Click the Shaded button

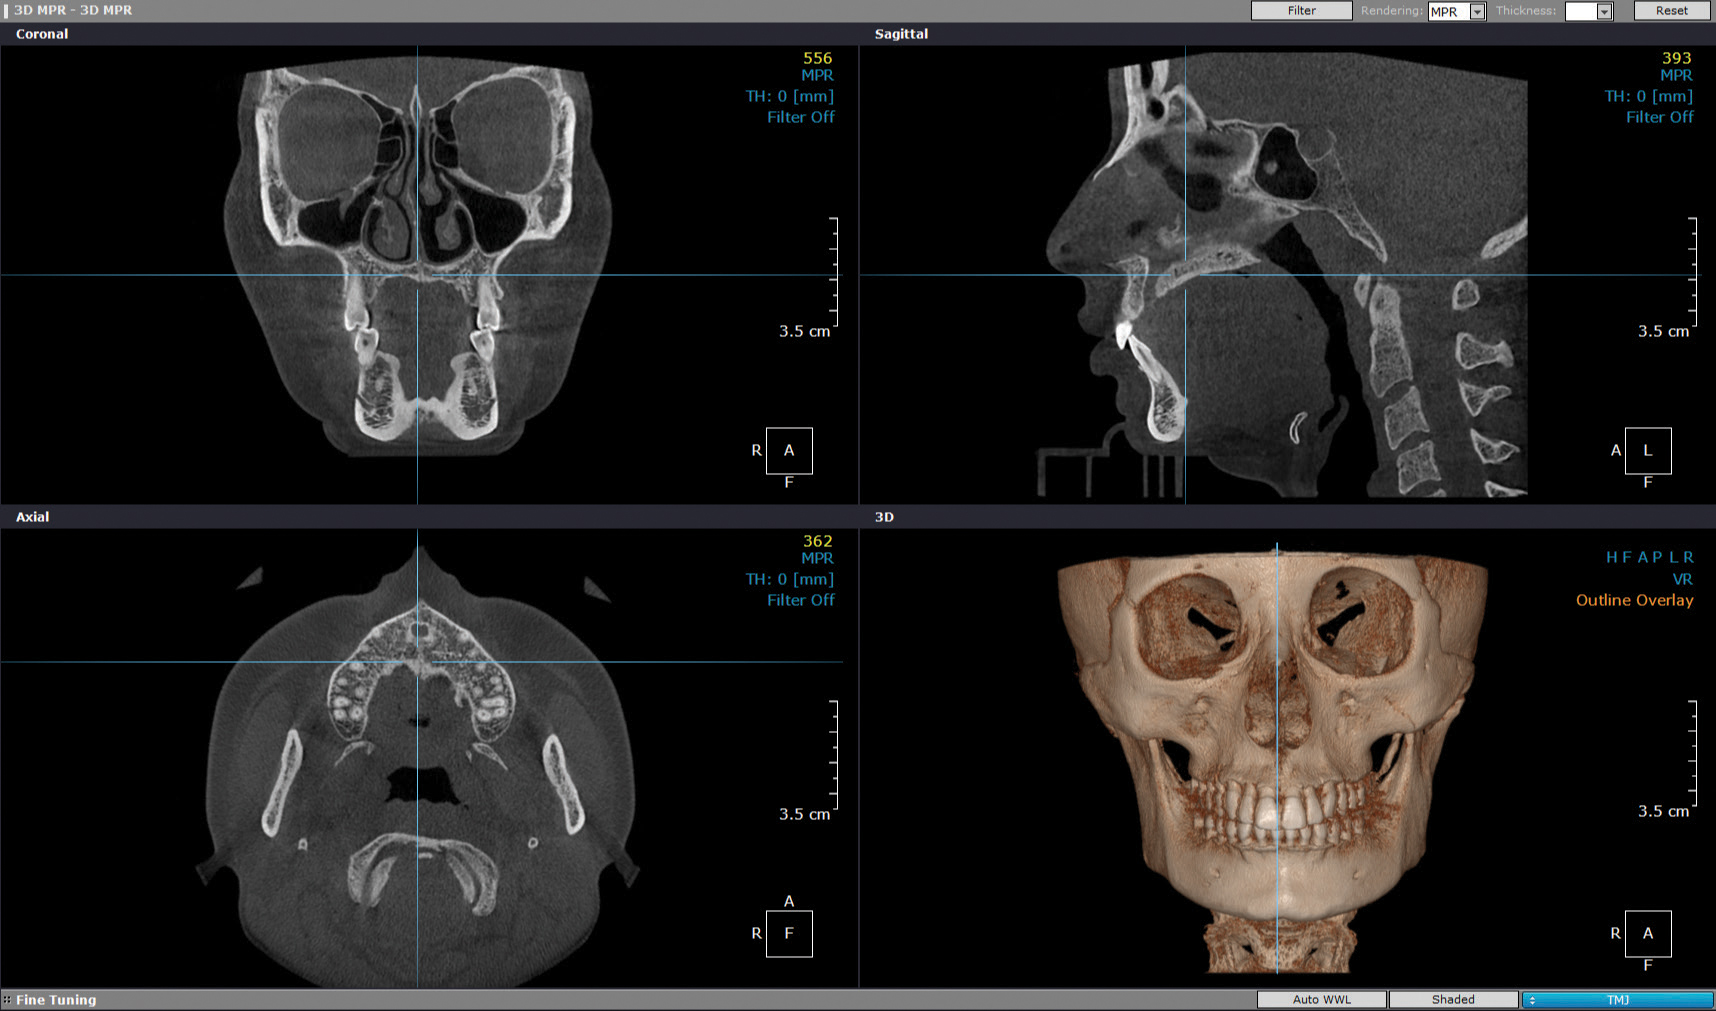1453,999
